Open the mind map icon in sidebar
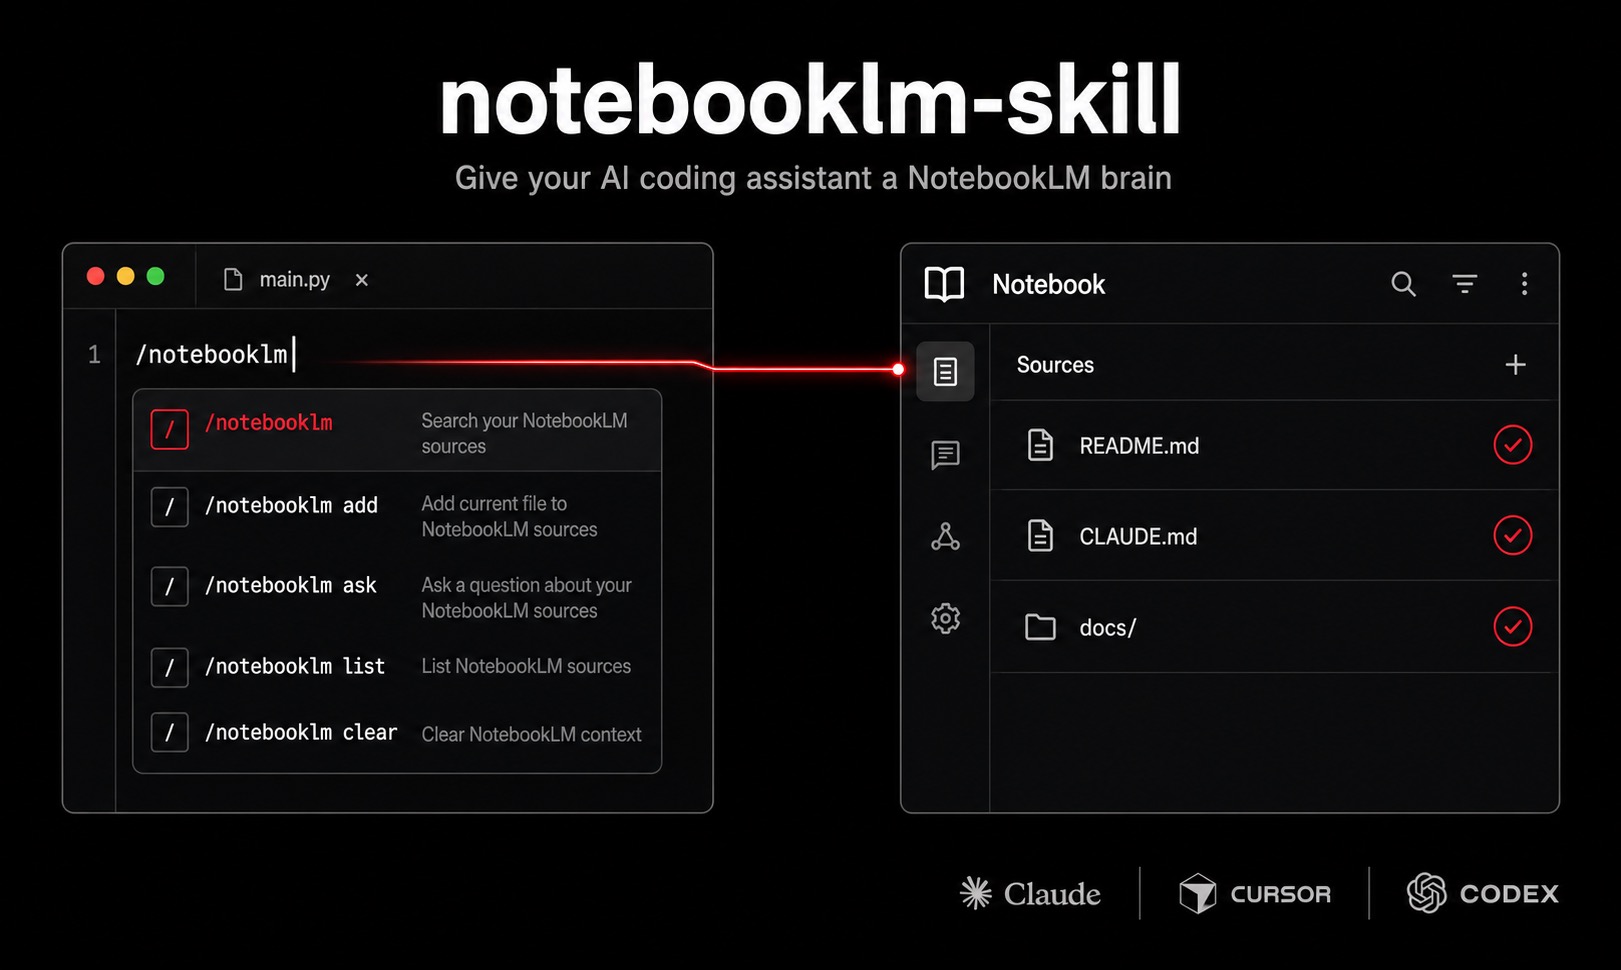This screenshot has height=970, width=1621. pos(945,538)
